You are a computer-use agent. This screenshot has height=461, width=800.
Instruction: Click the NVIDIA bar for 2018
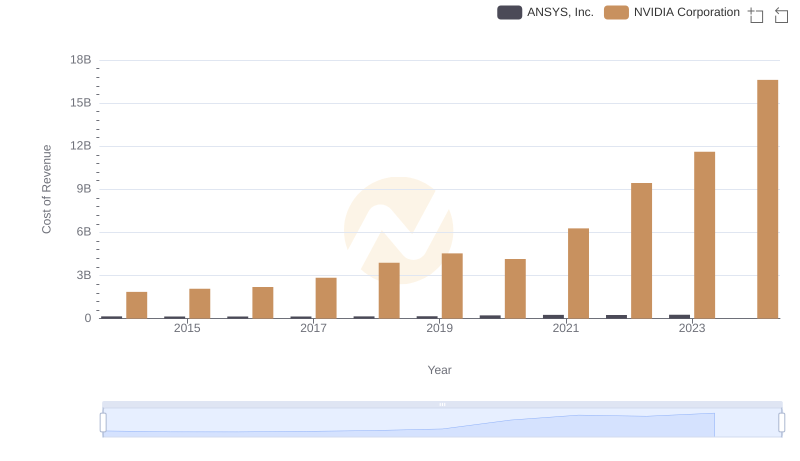pyautogui.click(x=389, y=291)
